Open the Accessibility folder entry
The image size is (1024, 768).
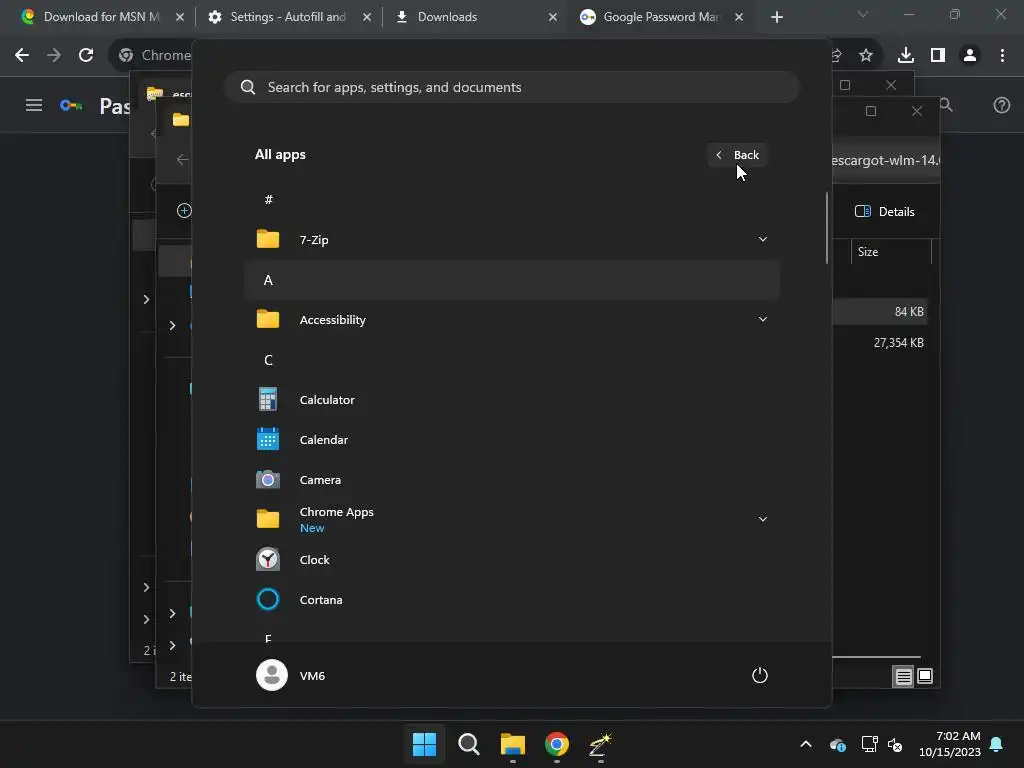click(512, 320)
